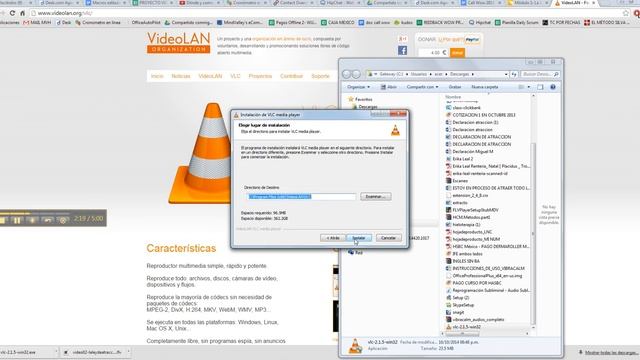Select the HCM.Metodos.part1 file icon
Screen dimensions: 640x360
(x=448, y=217)
